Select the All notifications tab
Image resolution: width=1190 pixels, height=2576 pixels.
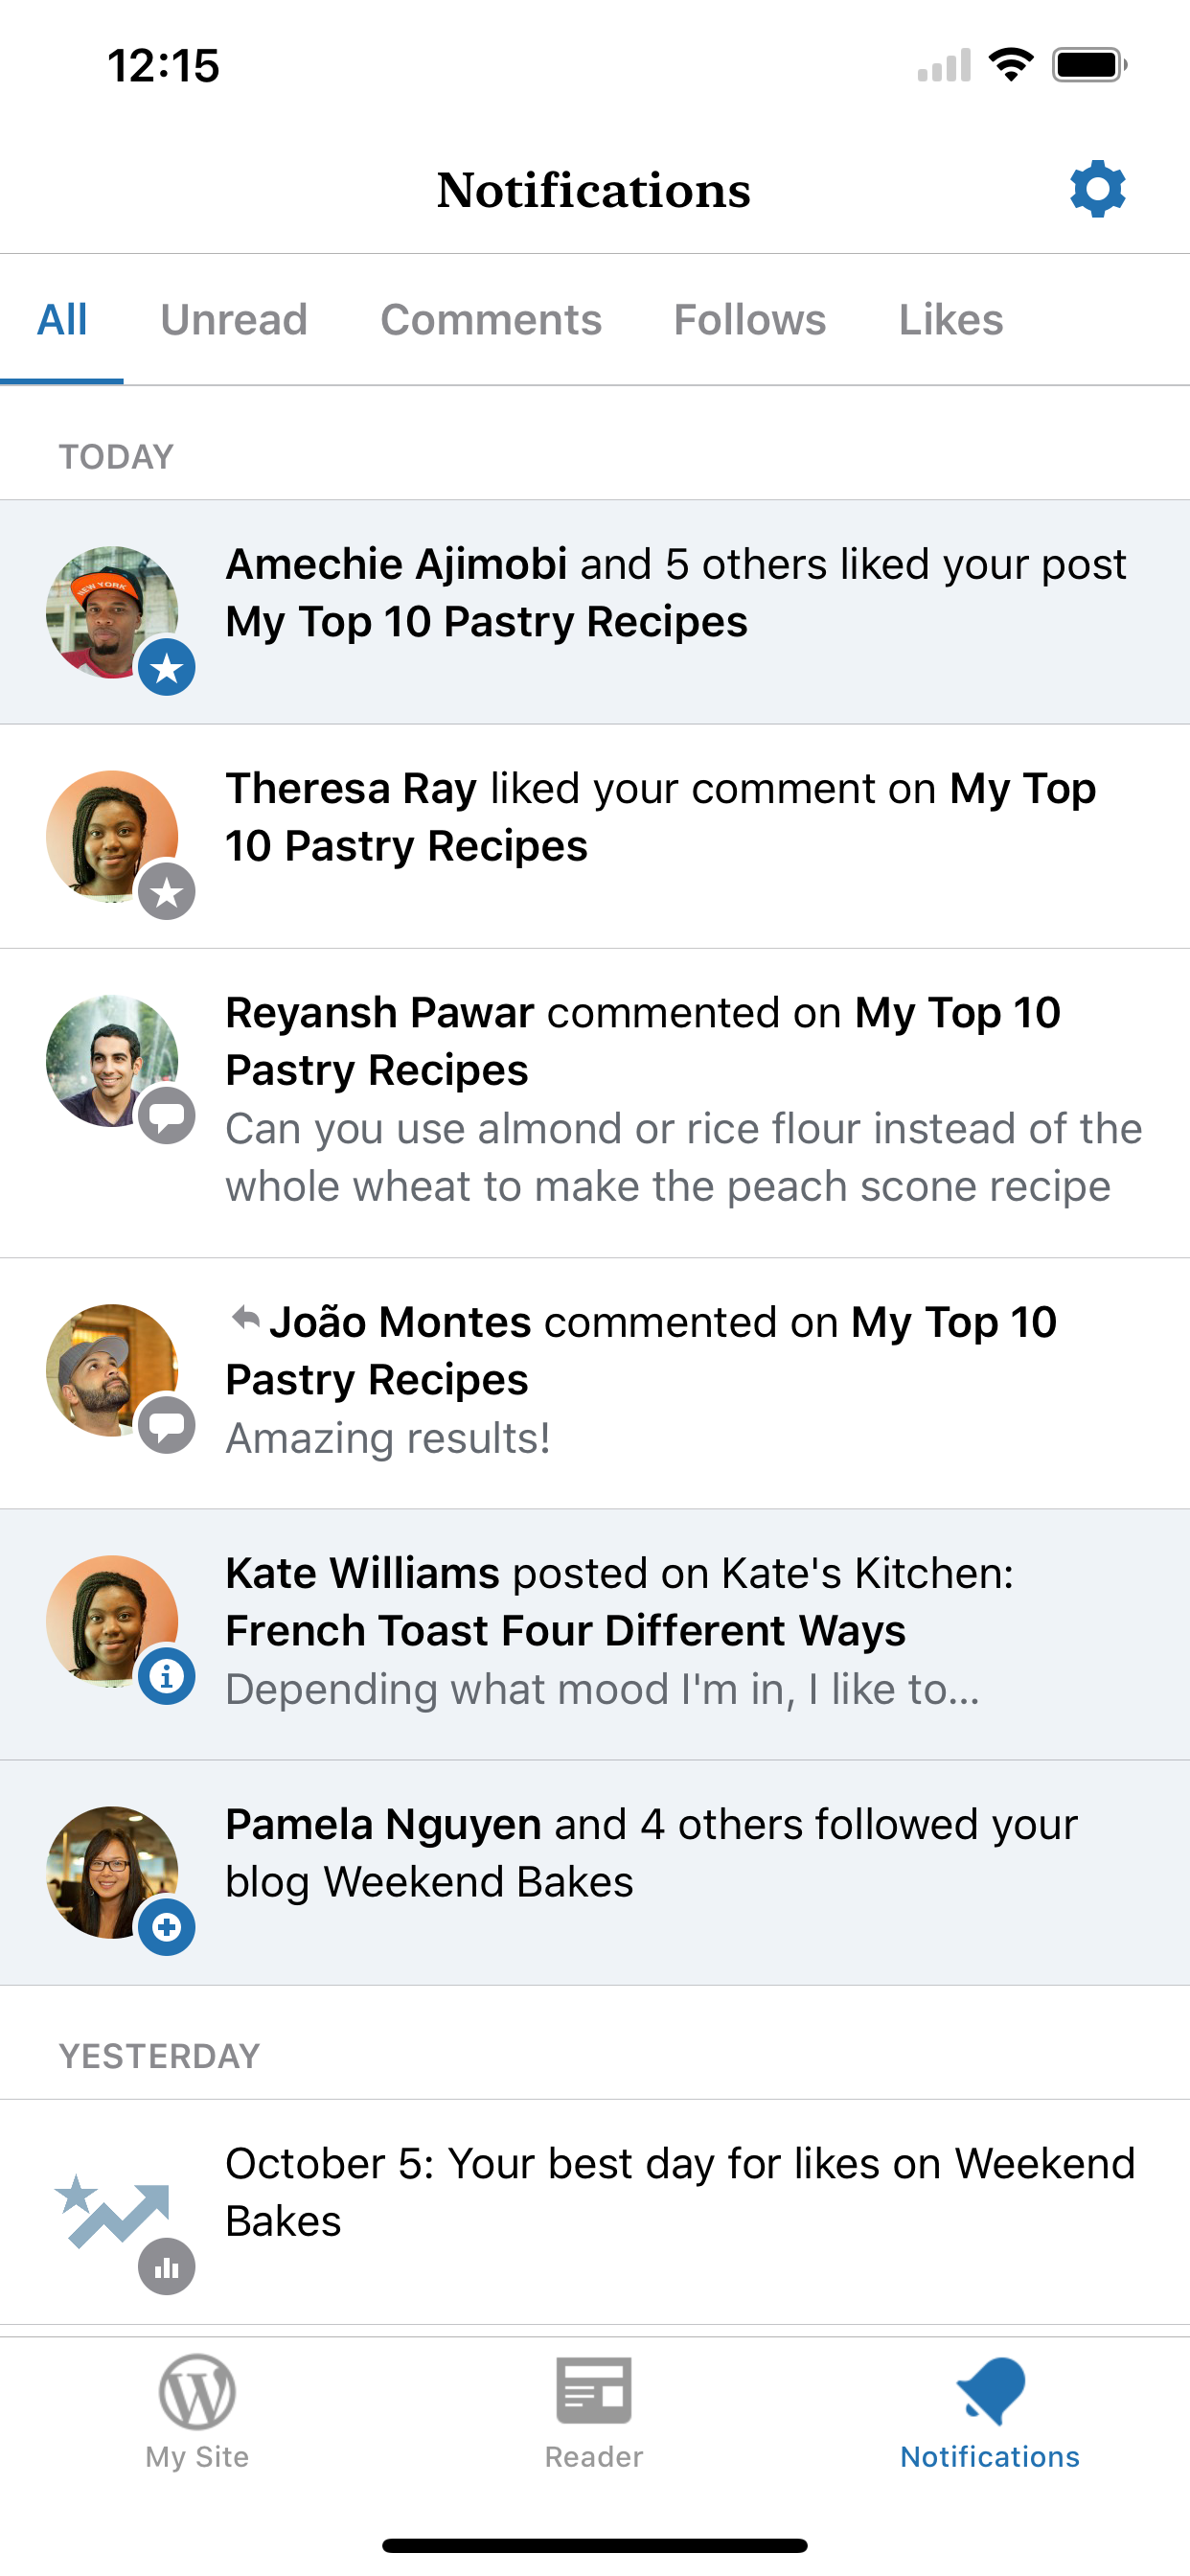(x=62, y=320)
